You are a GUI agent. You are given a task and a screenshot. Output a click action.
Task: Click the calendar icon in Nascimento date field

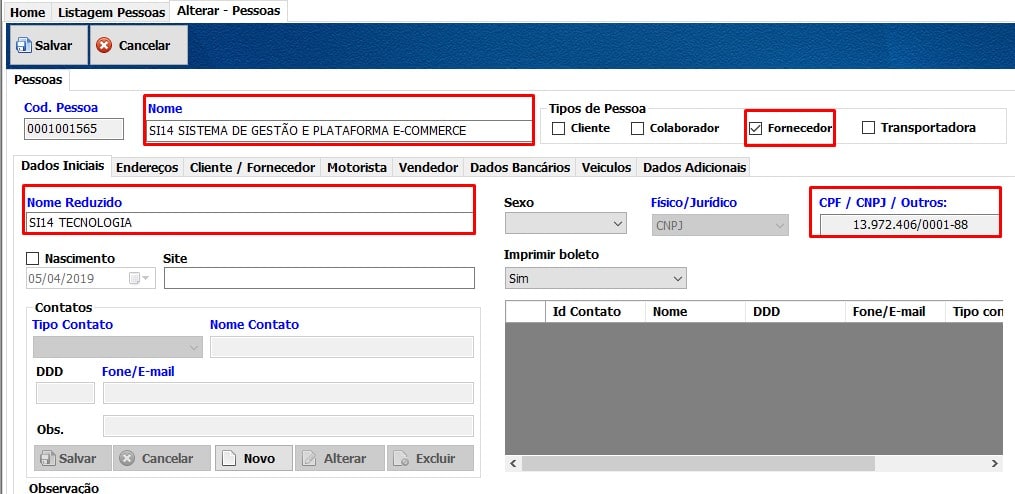pos(134,278)
